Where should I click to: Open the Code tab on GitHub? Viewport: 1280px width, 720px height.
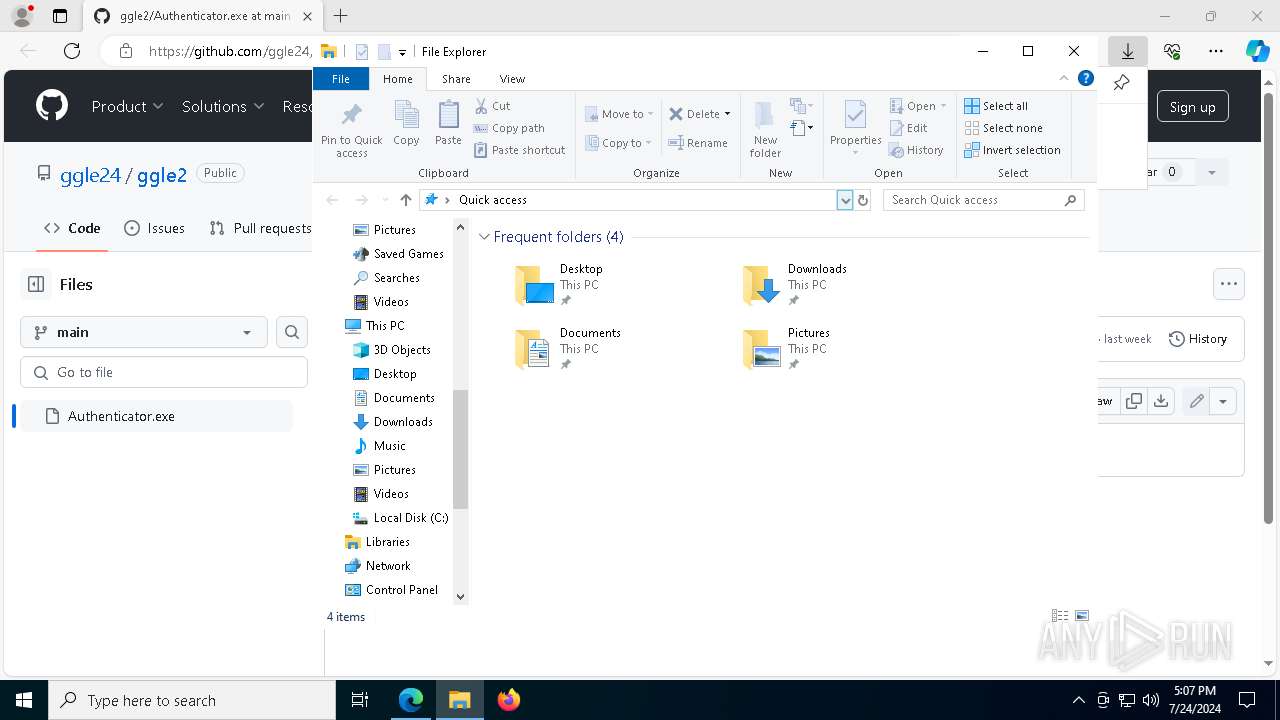pos(72,228)
